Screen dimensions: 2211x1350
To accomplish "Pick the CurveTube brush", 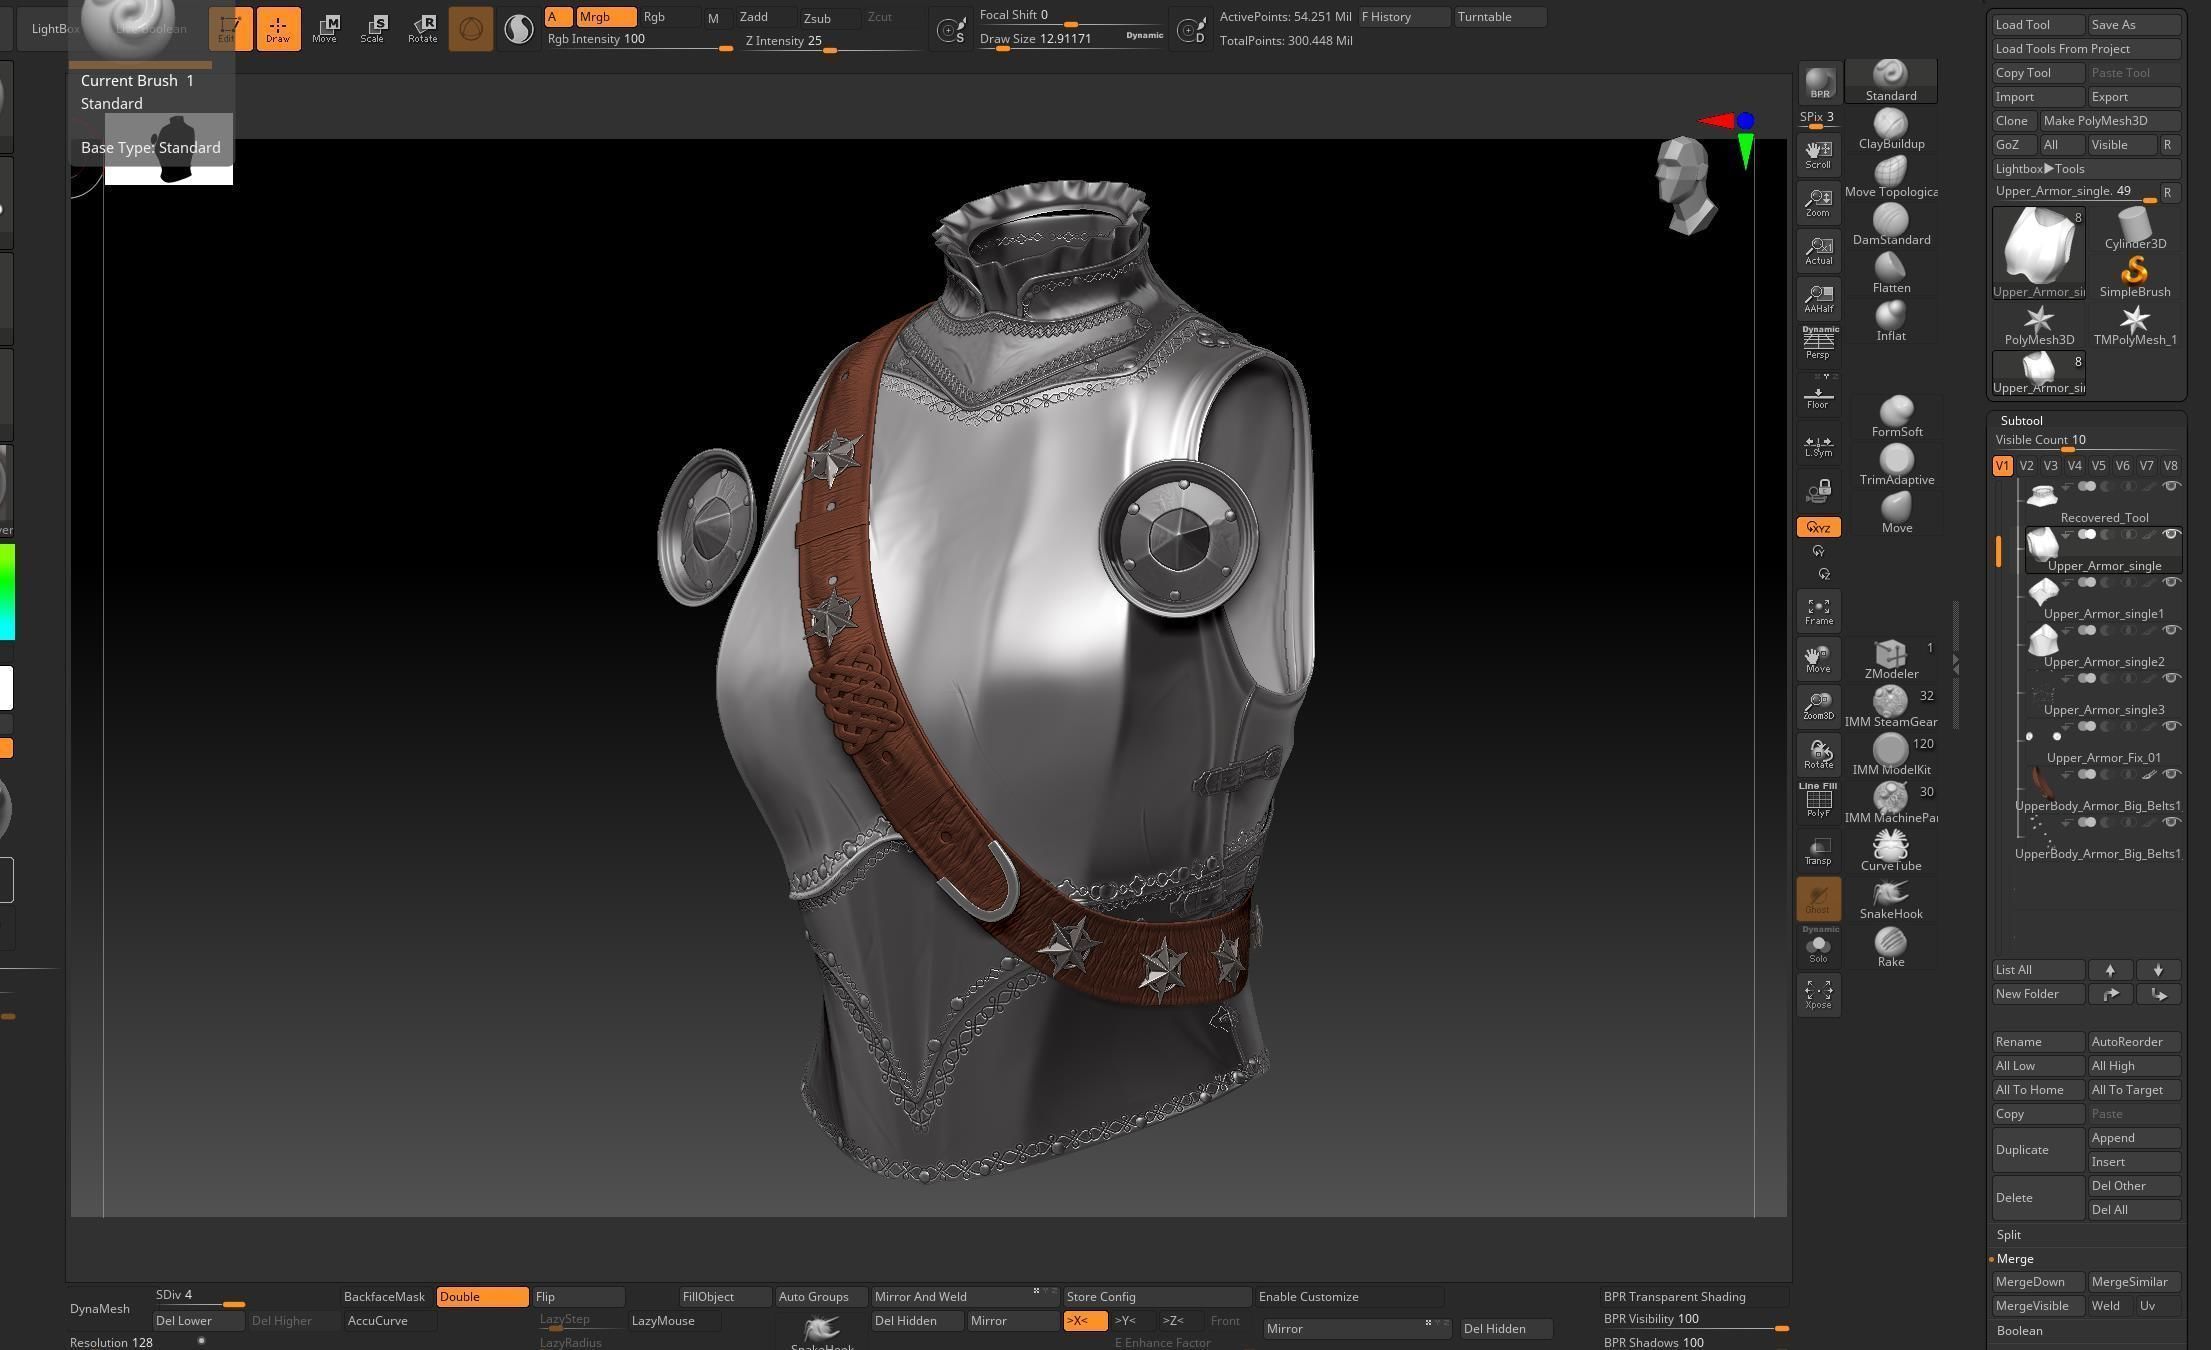I will (1891, 852).
